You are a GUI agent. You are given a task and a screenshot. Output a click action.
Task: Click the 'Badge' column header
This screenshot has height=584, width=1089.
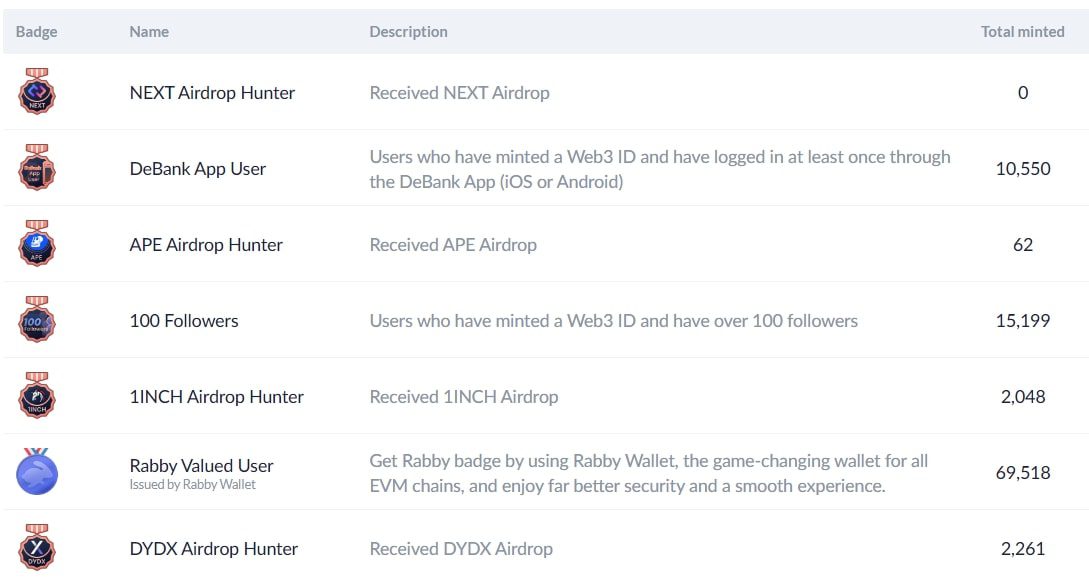(37, 32)
